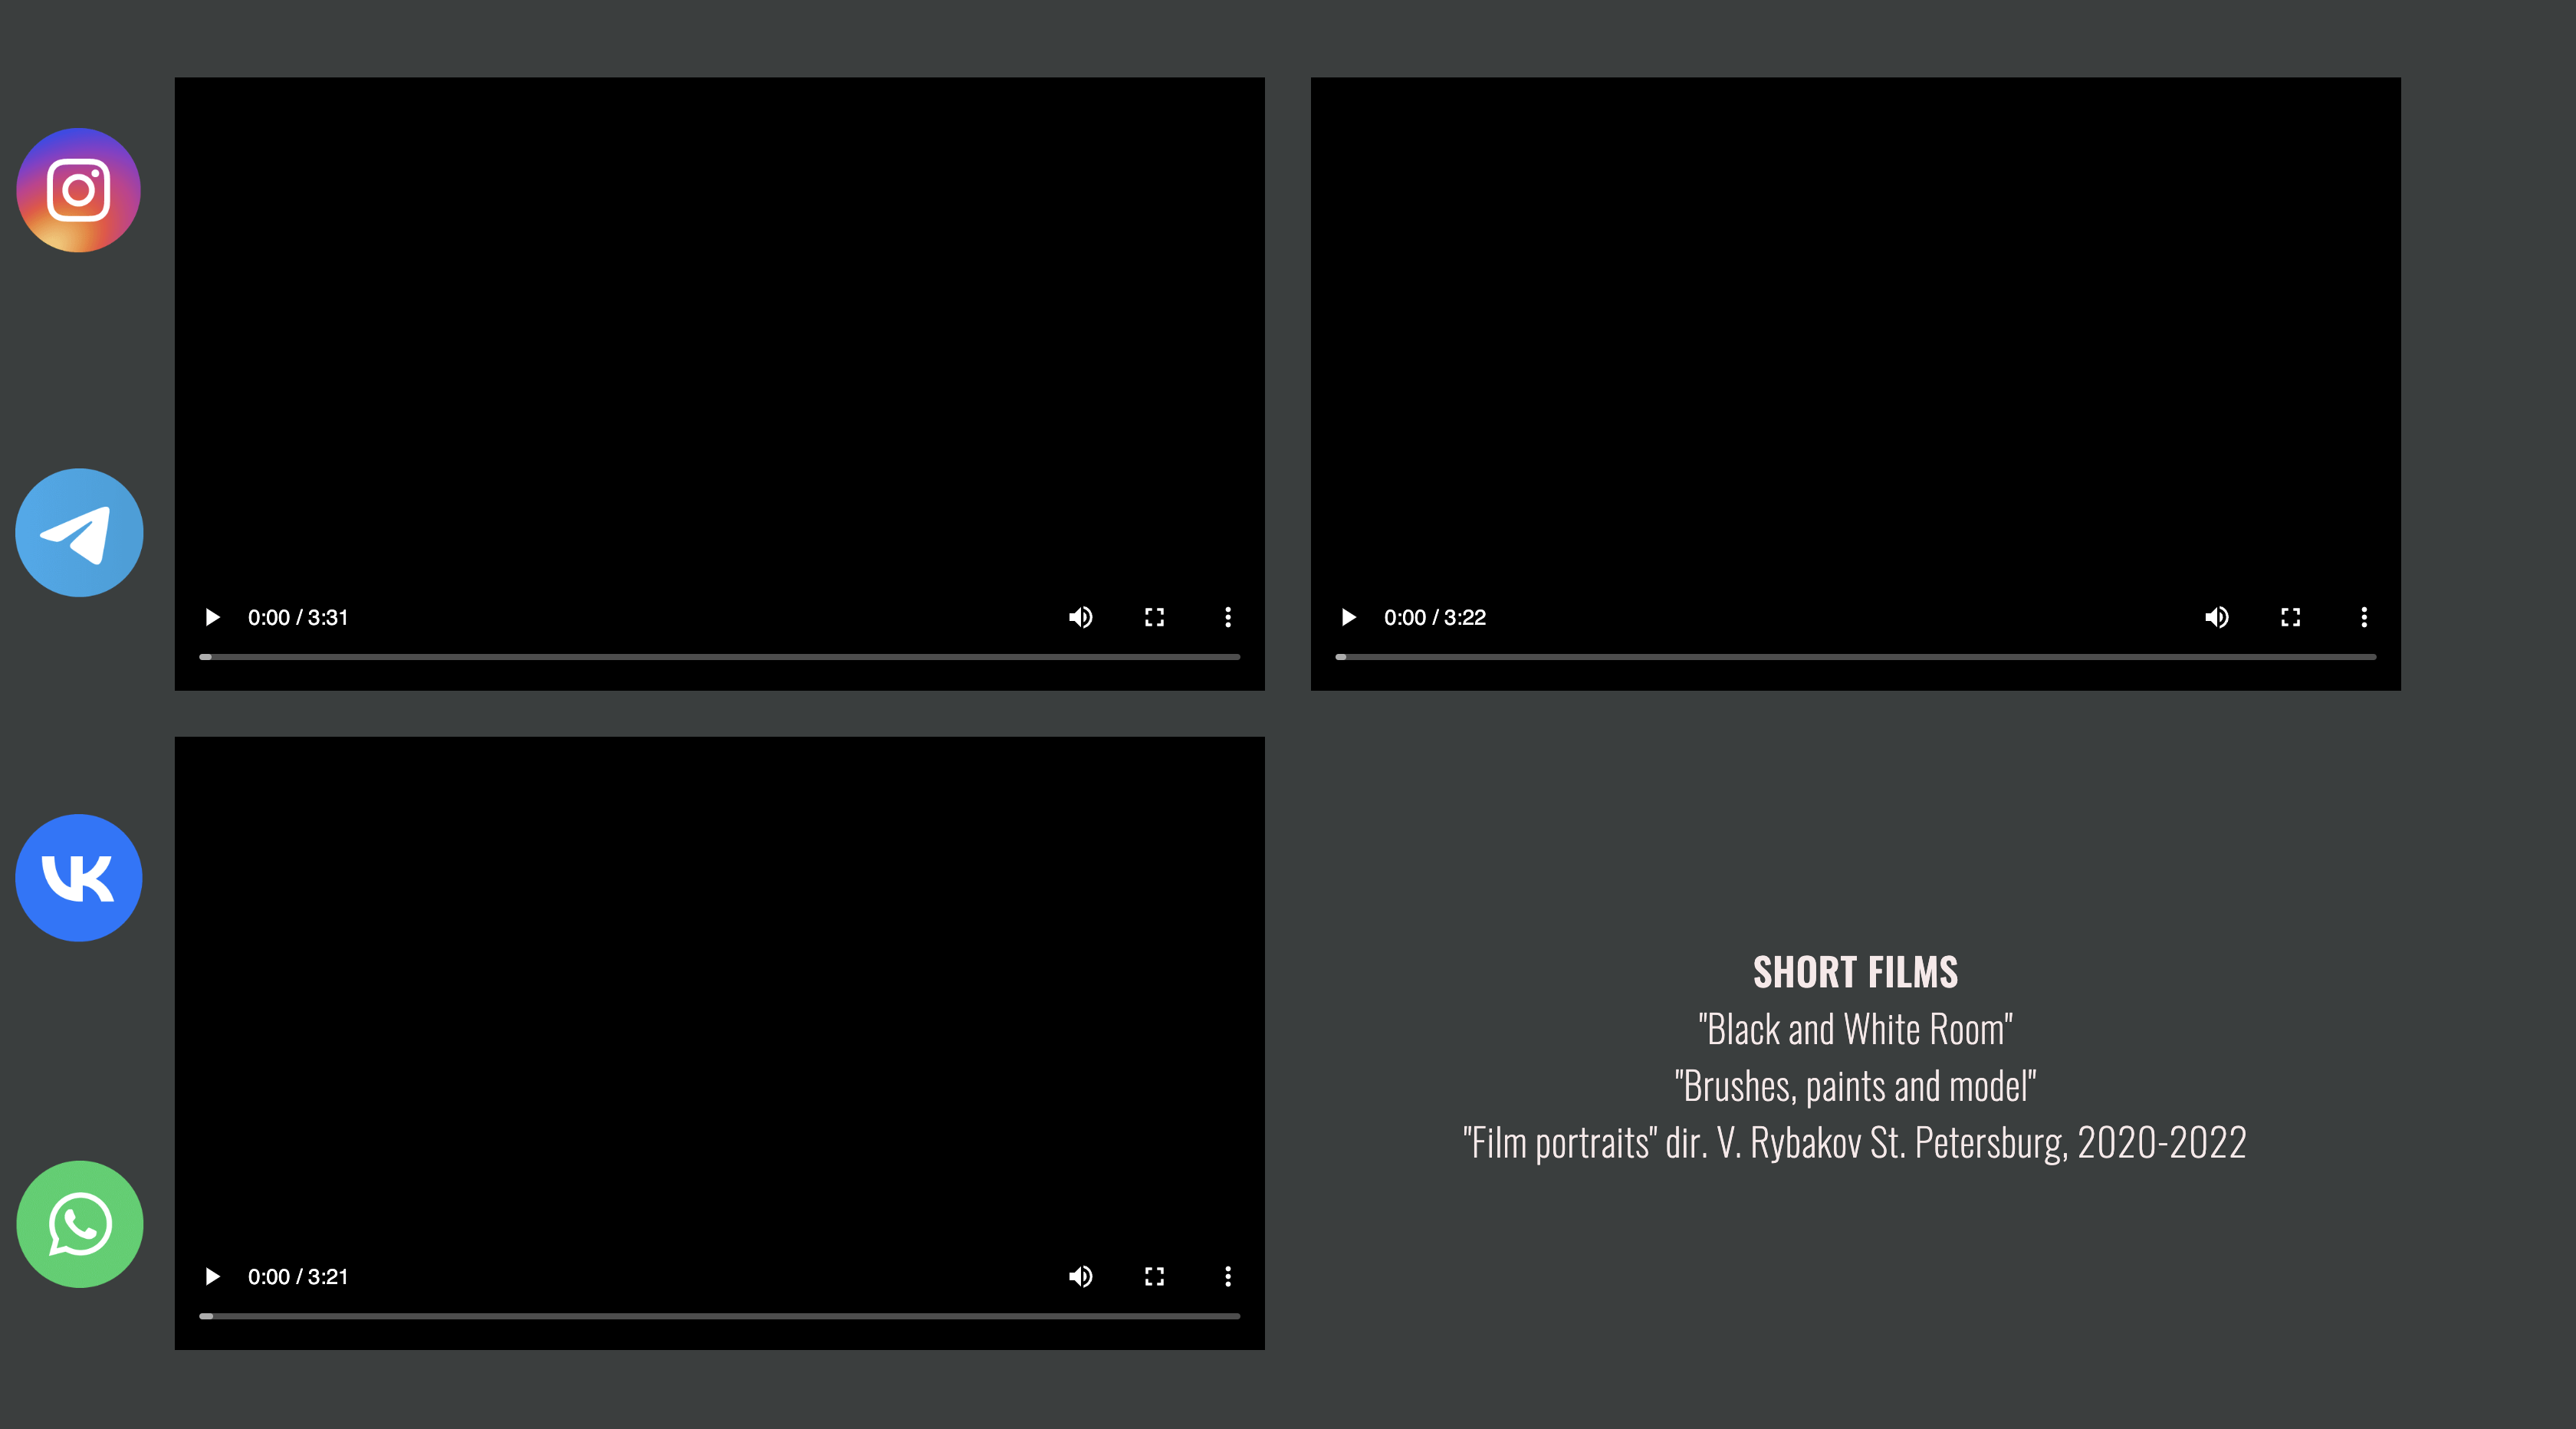Viewport: 2576px width, 1429px height.
Task: Click the 0:00 / 3:31 time display
Action: [298, 617]
